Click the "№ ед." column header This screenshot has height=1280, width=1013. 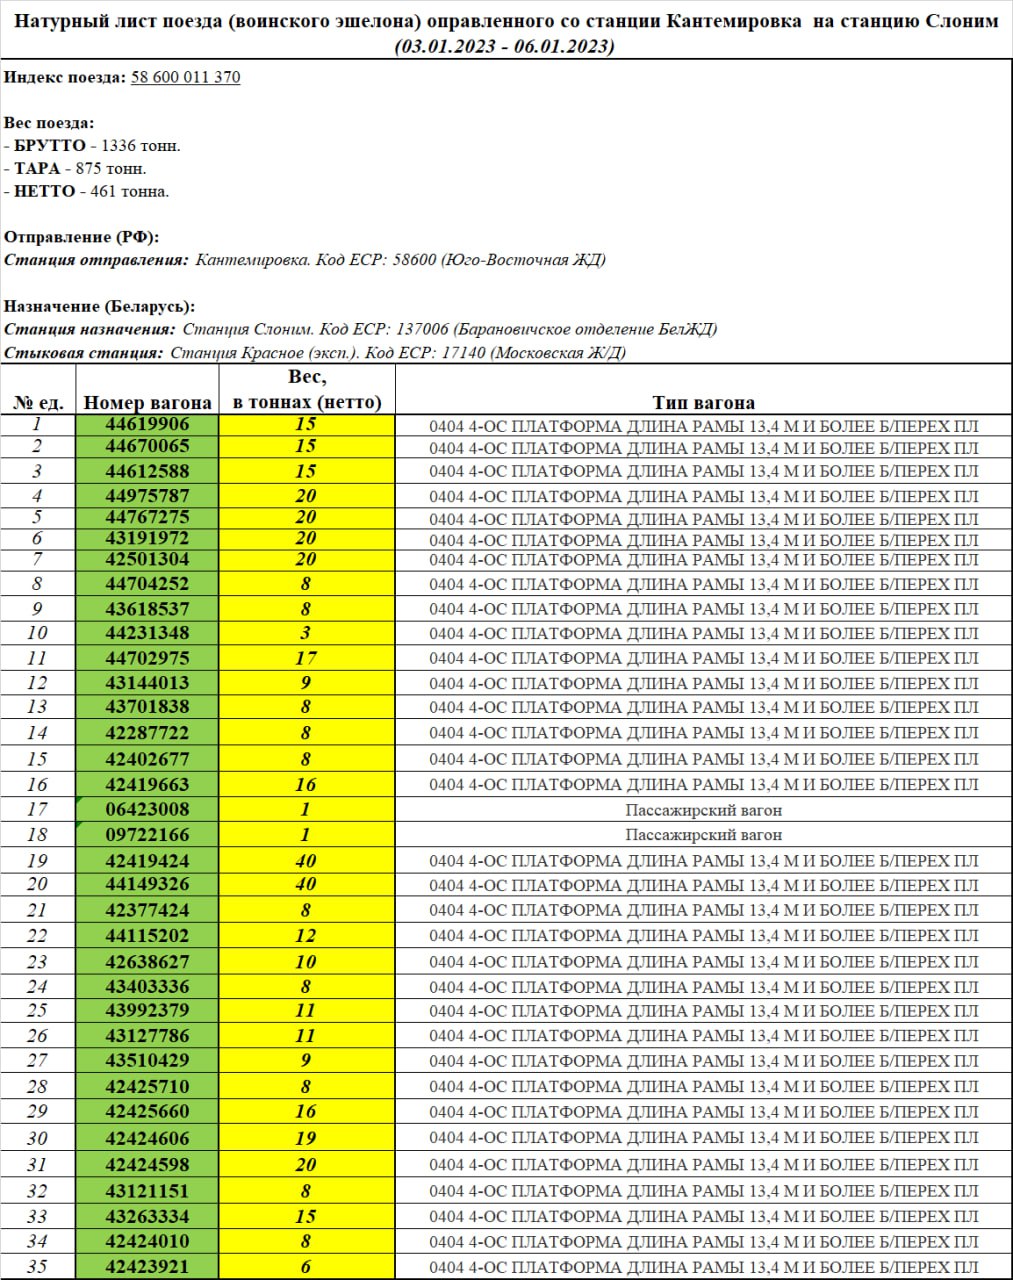(x=38, y=402)
